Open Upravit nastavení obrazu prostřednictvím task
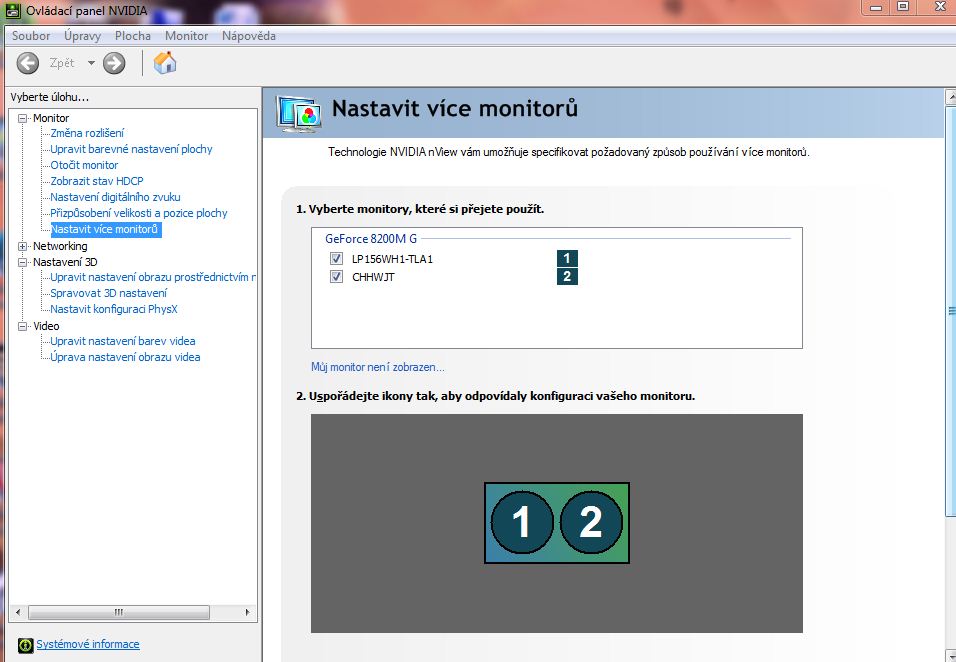 [x=153, y=277]
